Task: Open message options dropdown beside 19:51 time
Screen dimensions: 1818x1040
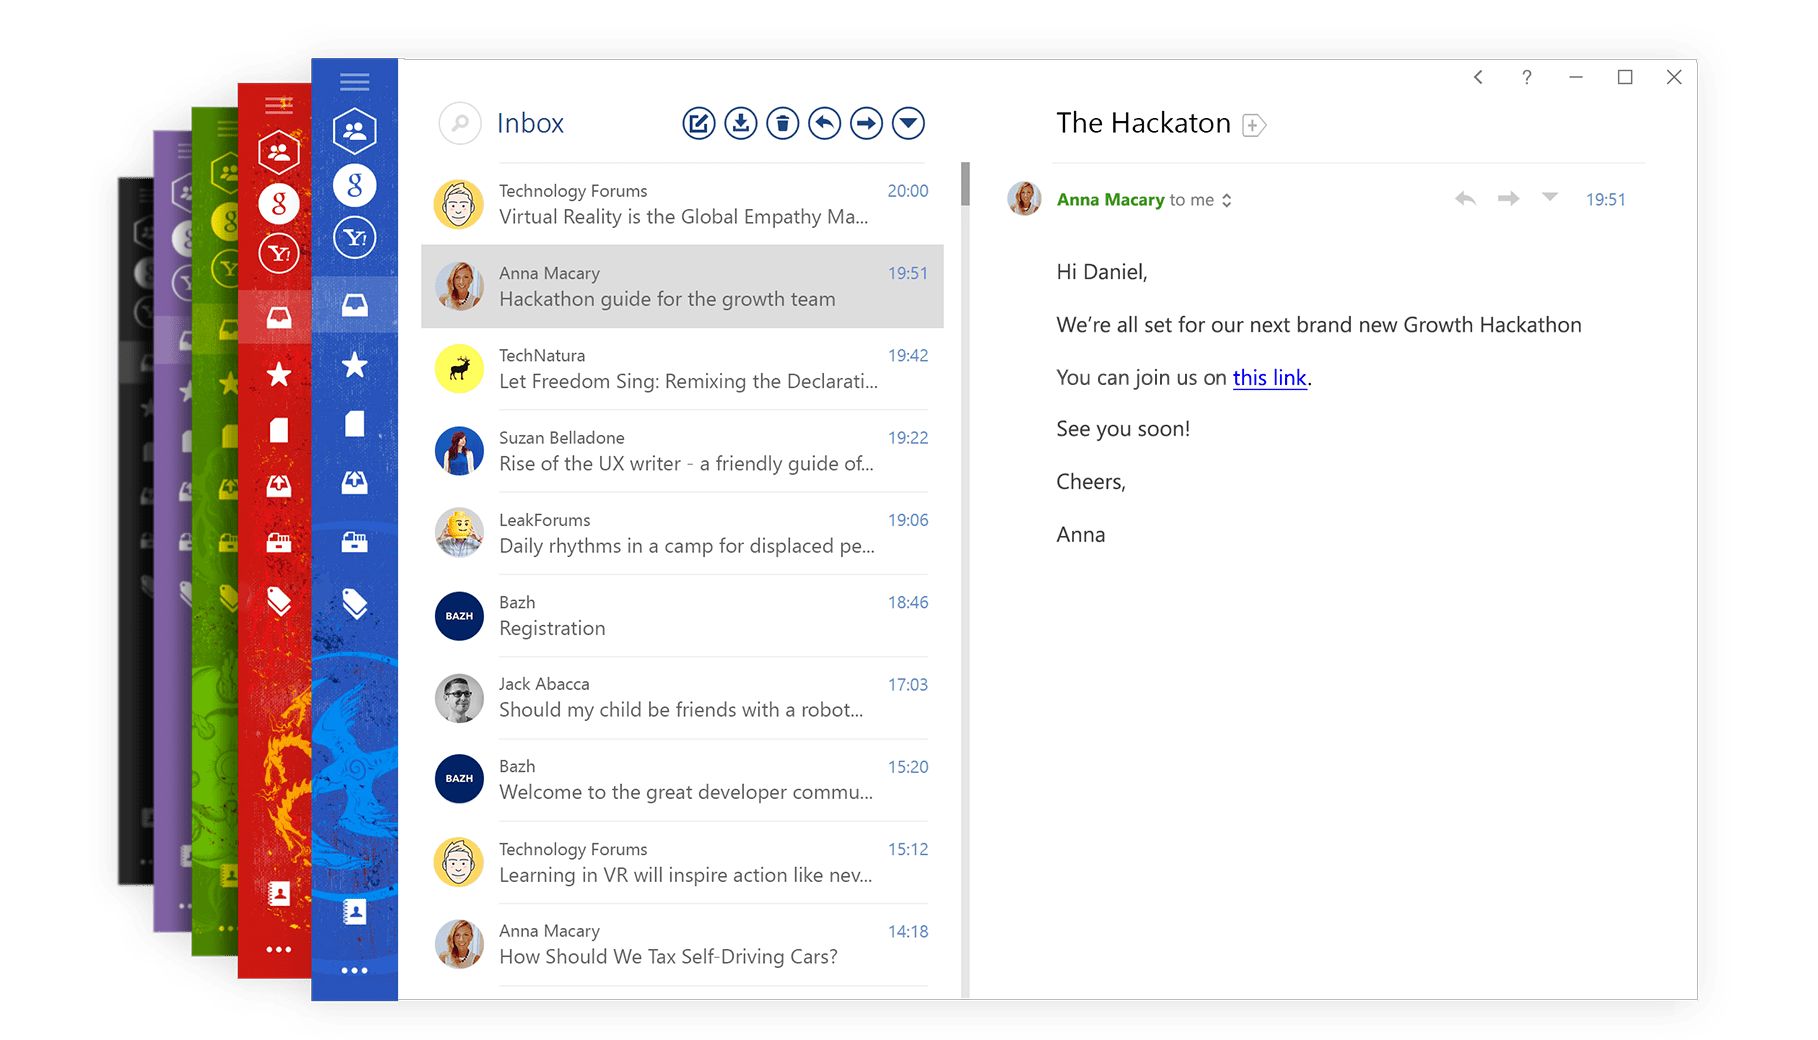Action: coord(1549,198)
